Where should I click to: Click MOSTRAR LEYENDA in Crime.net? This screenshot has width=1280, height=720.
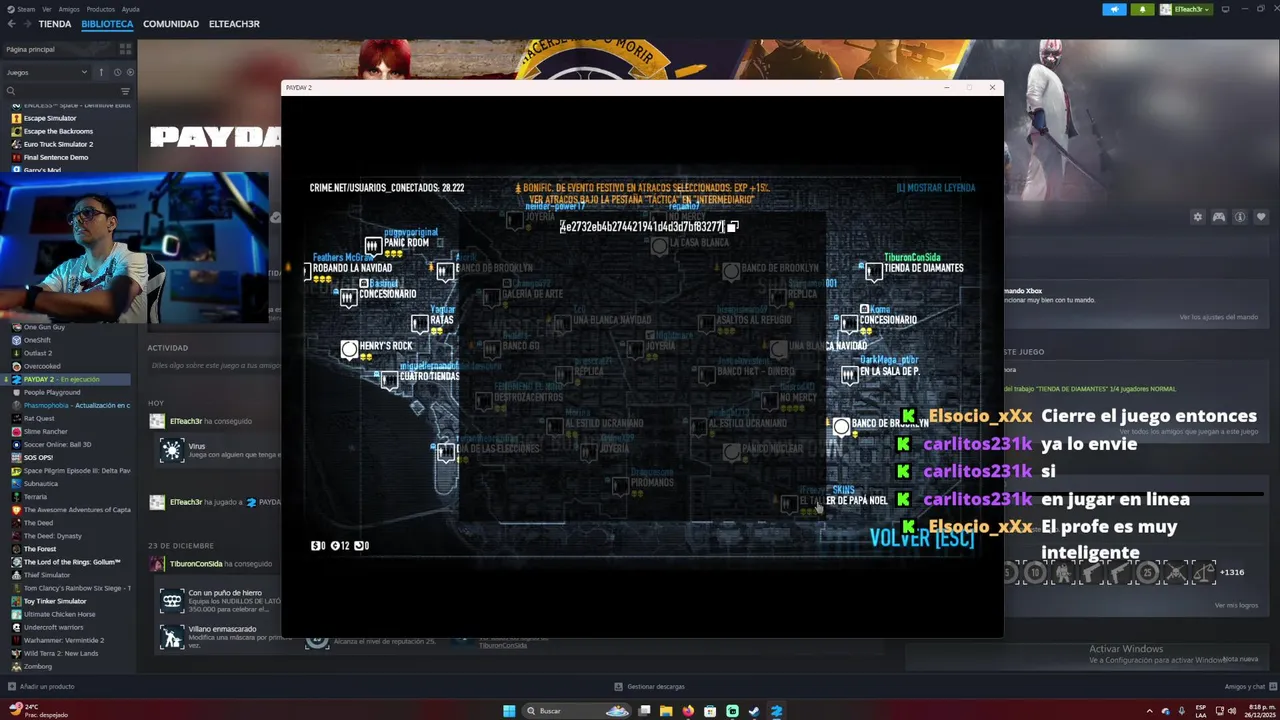tap(936, 188)
